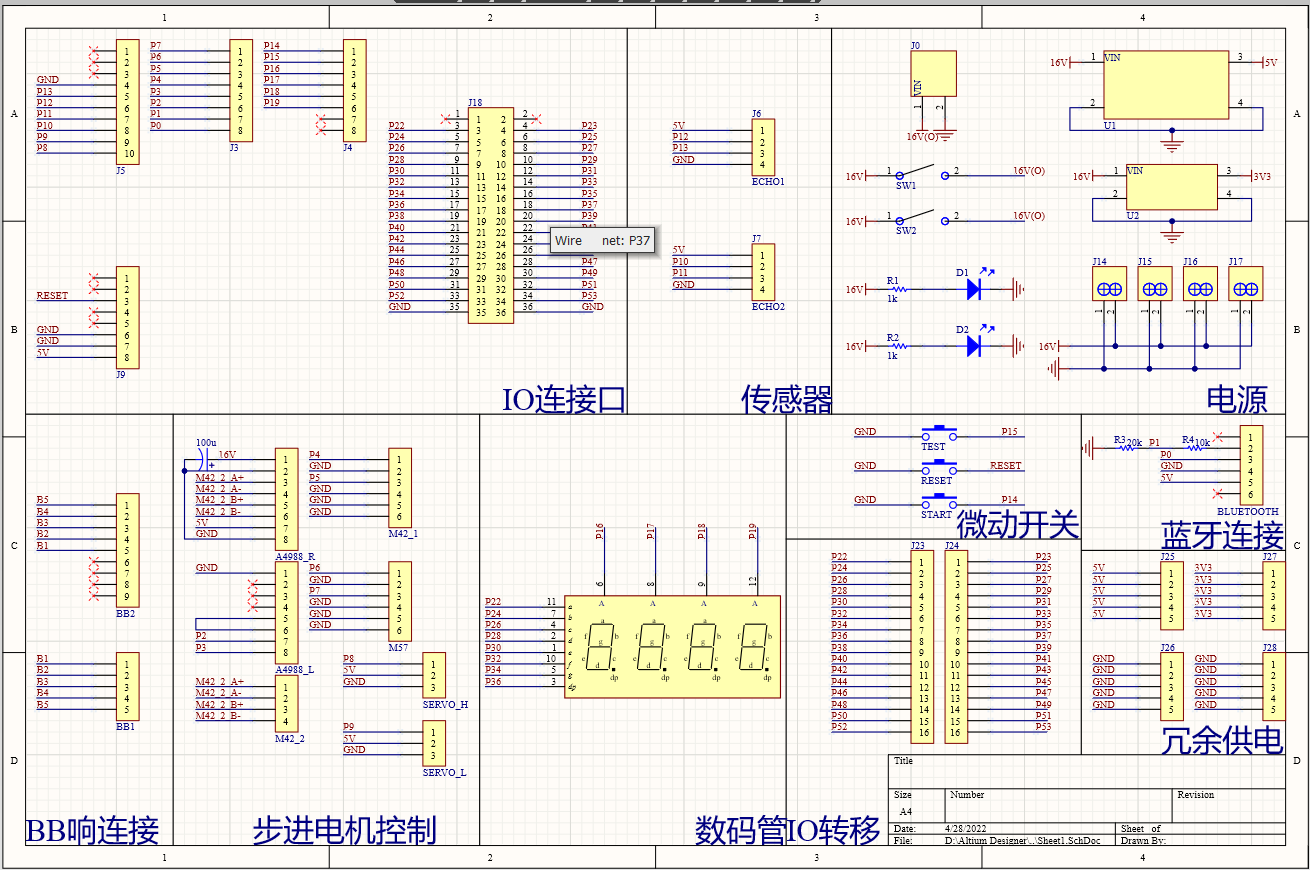Select the J28 GND header
The image size is (1310, 870).
click(x=1273, y=687)
